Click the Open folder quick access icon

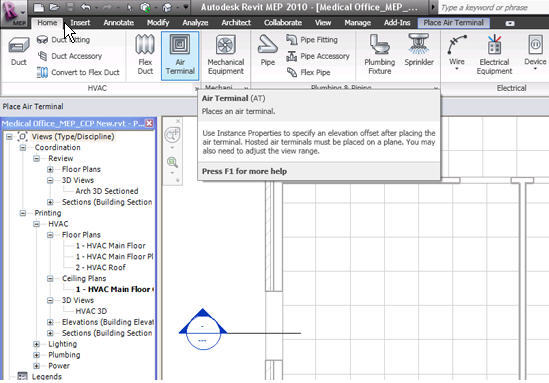coord(54,7)
